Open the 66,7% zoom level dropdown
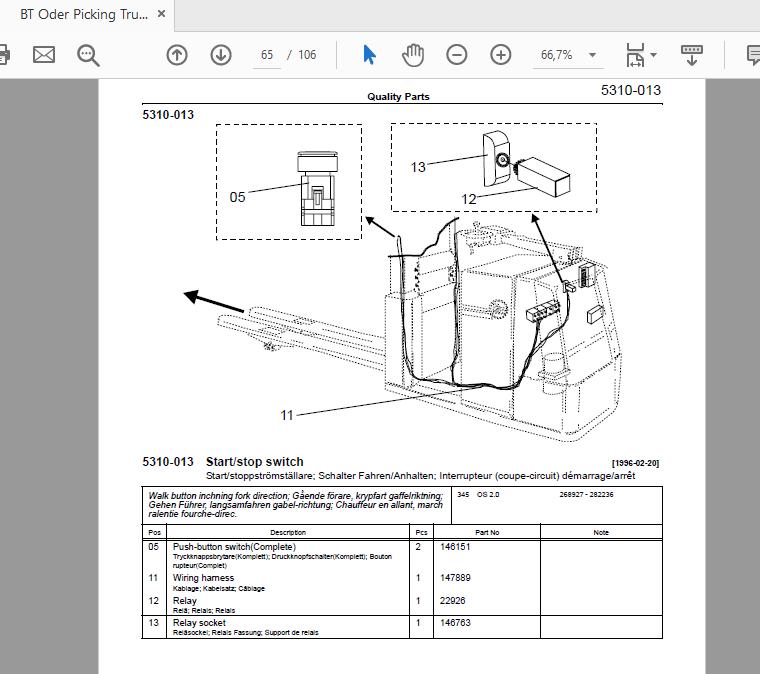Screen dimensions: 760x674 [x=592, y=55]
